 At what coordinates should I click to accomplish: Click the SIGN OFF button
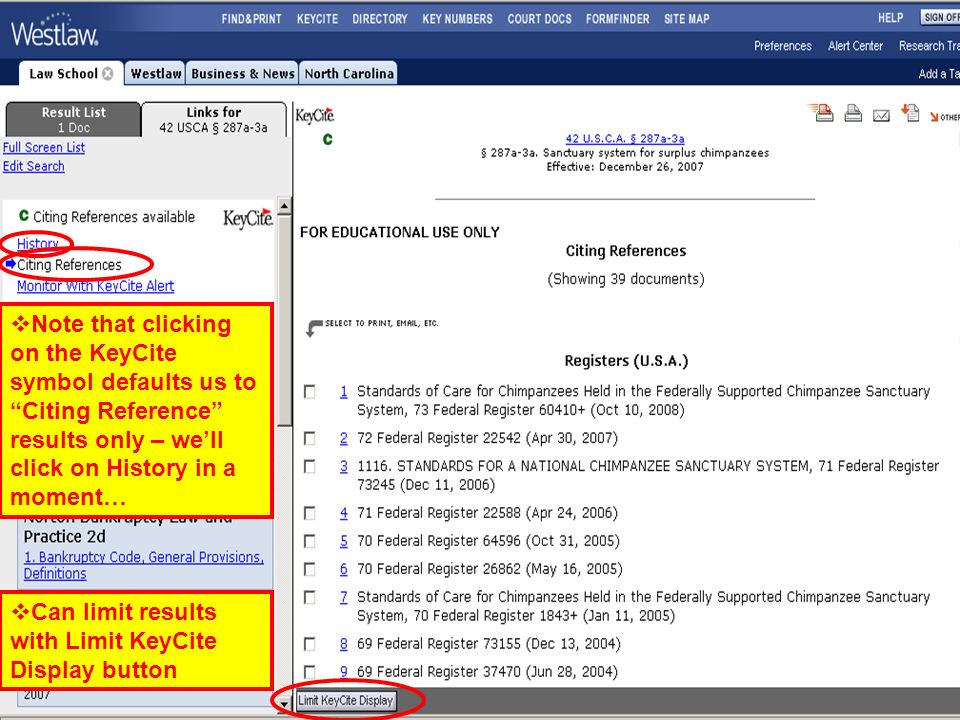click(940, 17)
